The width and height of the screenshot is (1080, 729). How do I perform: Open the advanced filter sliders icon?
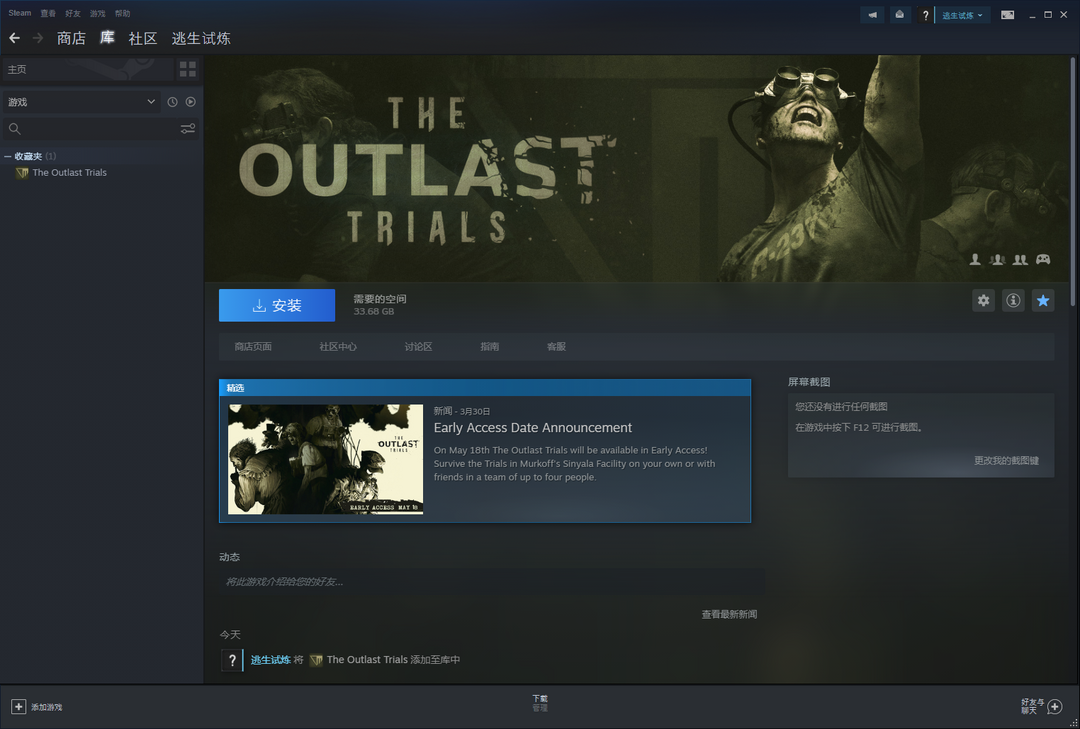(x=188, y=129)
